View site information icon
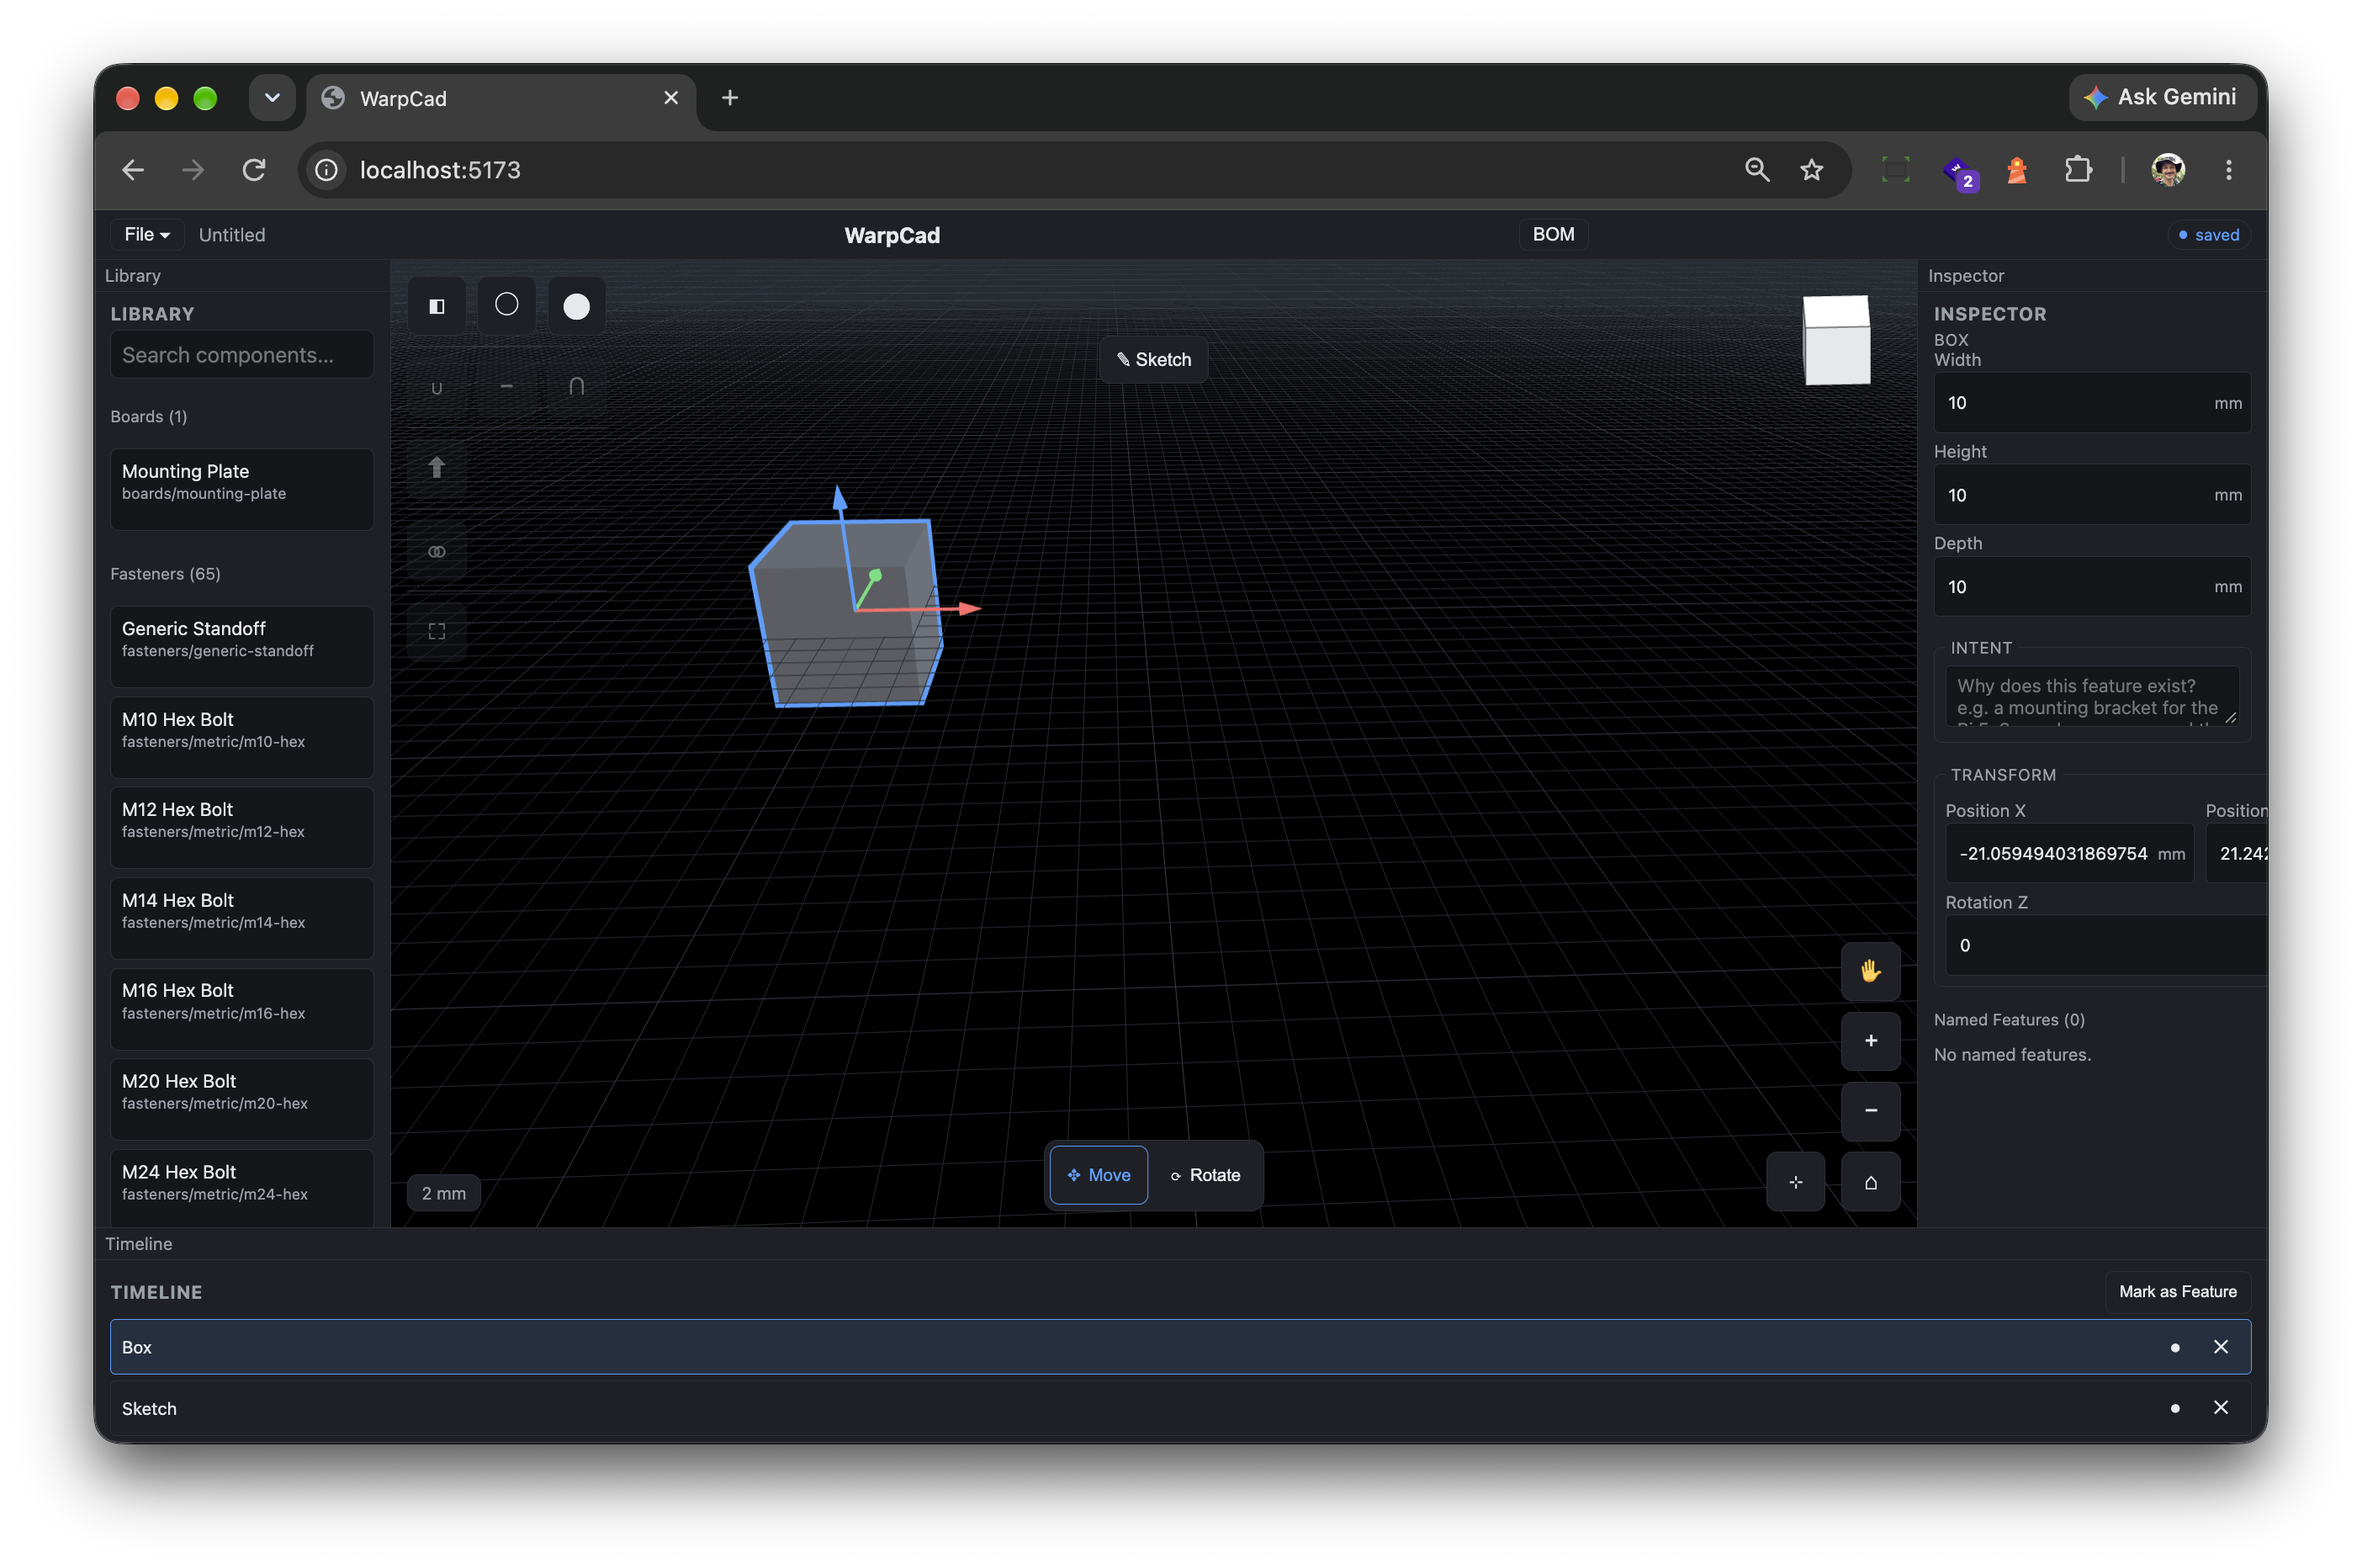This screenshot has width=2362, height=1568. pyautogui.click(x=326, y=170)
